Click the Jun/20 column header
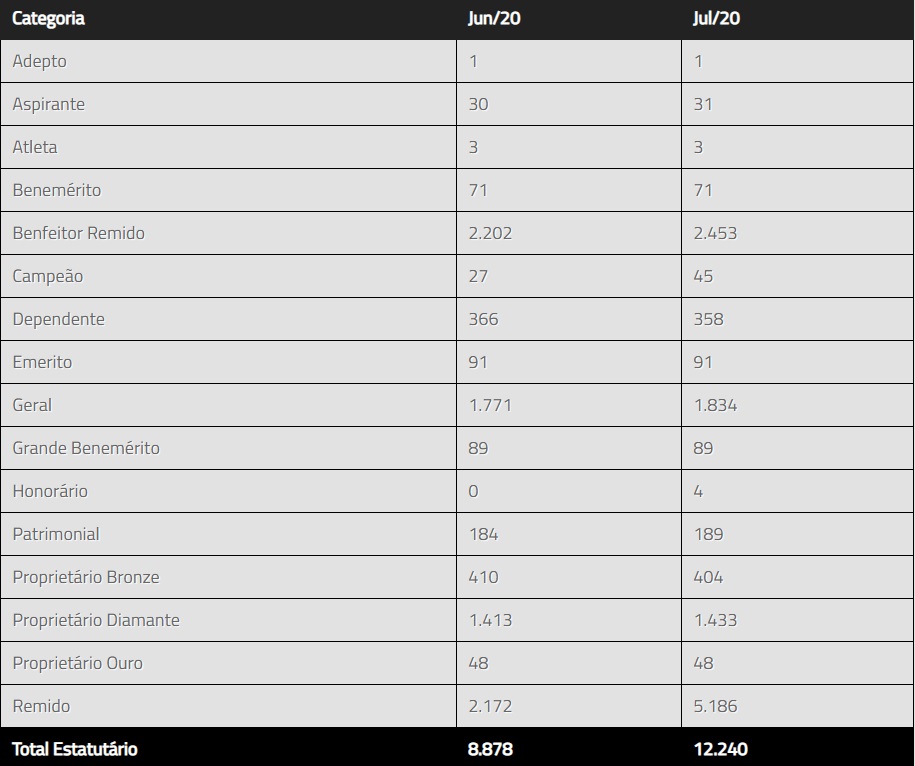915x766 pixels. (x=492, y=19)
